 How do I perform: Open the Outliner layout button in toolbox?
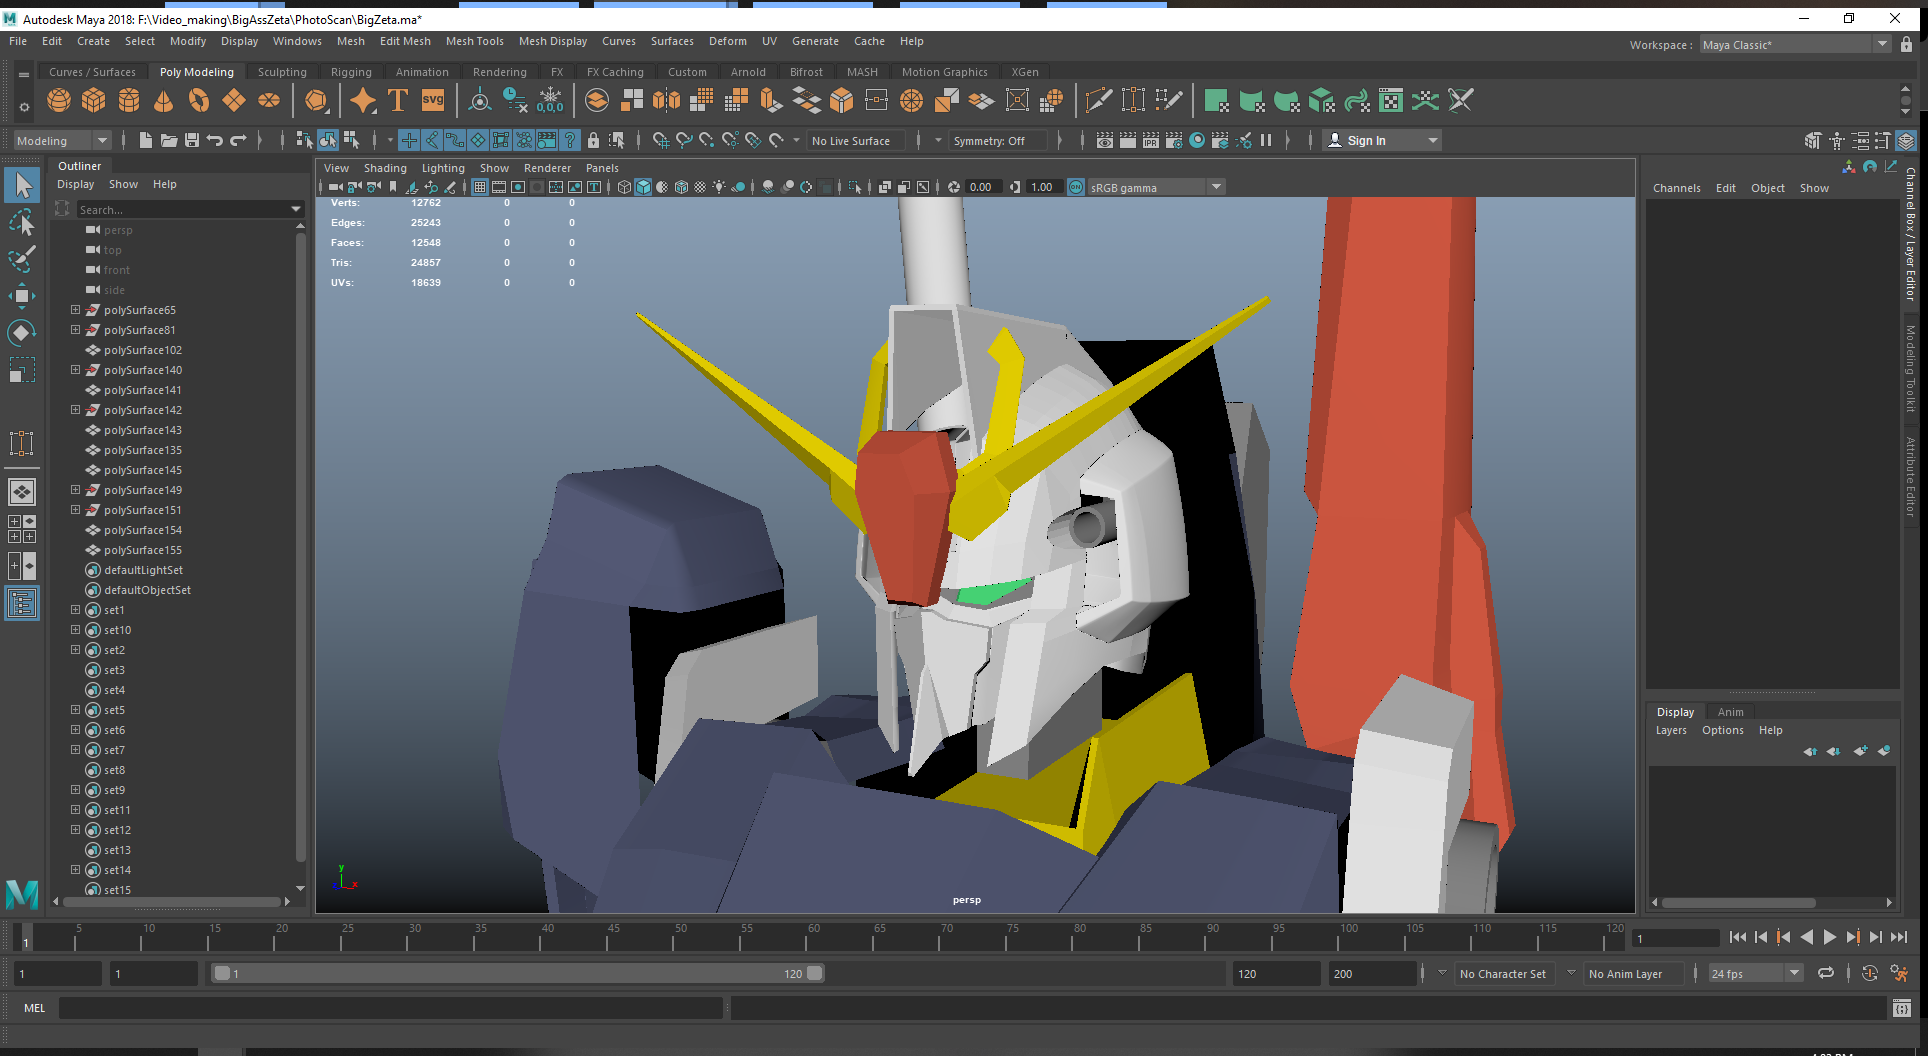coord(22,604)
